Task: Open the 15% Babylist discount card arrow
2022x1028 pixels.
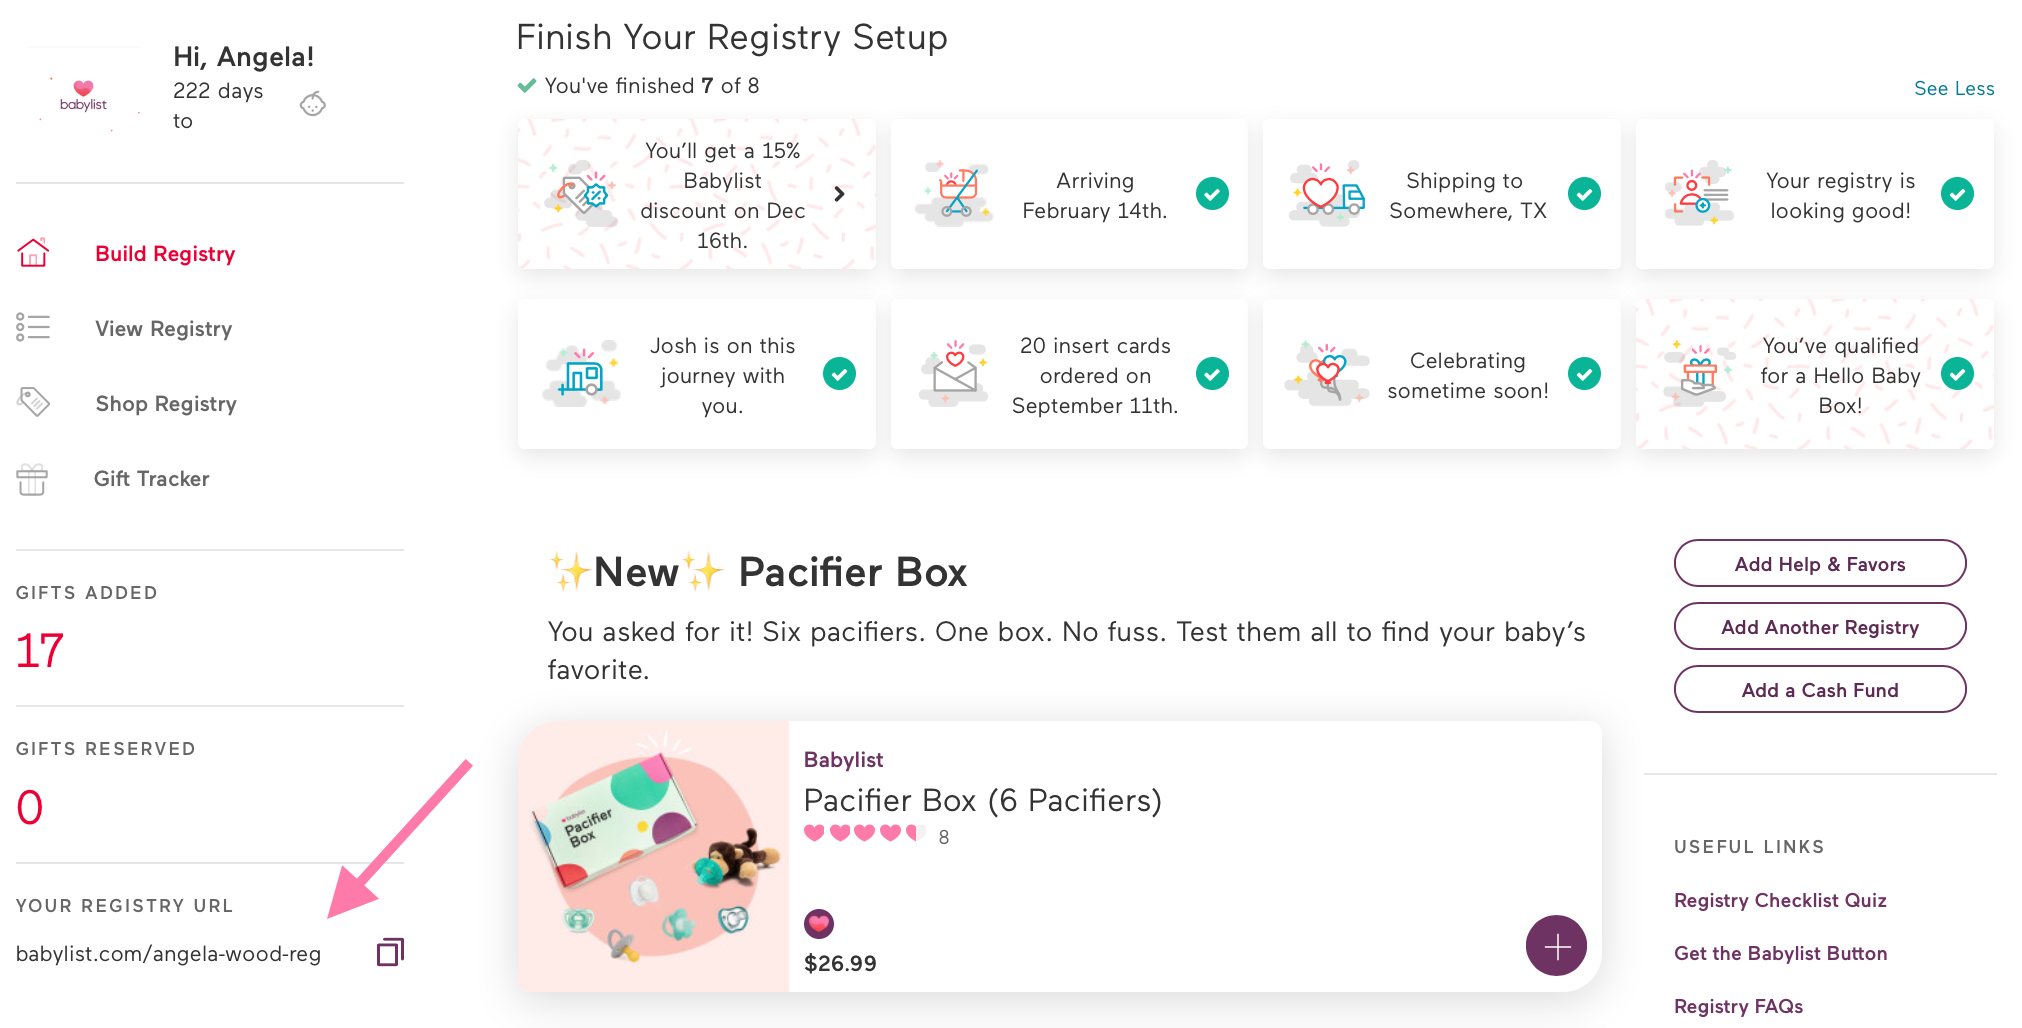Action: click(x=840, y=194)
